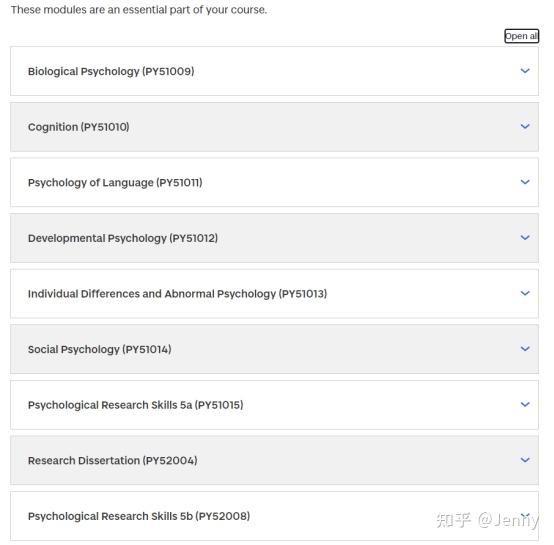This screenshot has width=554, height=545.
Task: Open the Cognition (PY51010) accordion title
Action: [x=78, y=127]
